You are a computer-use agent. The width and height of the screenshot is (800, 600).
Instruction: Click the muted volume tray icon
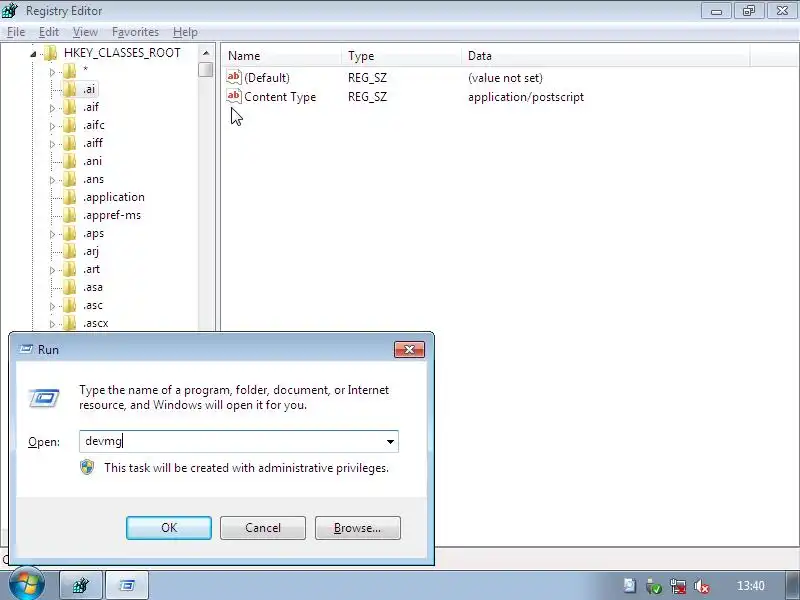point(702,586)
